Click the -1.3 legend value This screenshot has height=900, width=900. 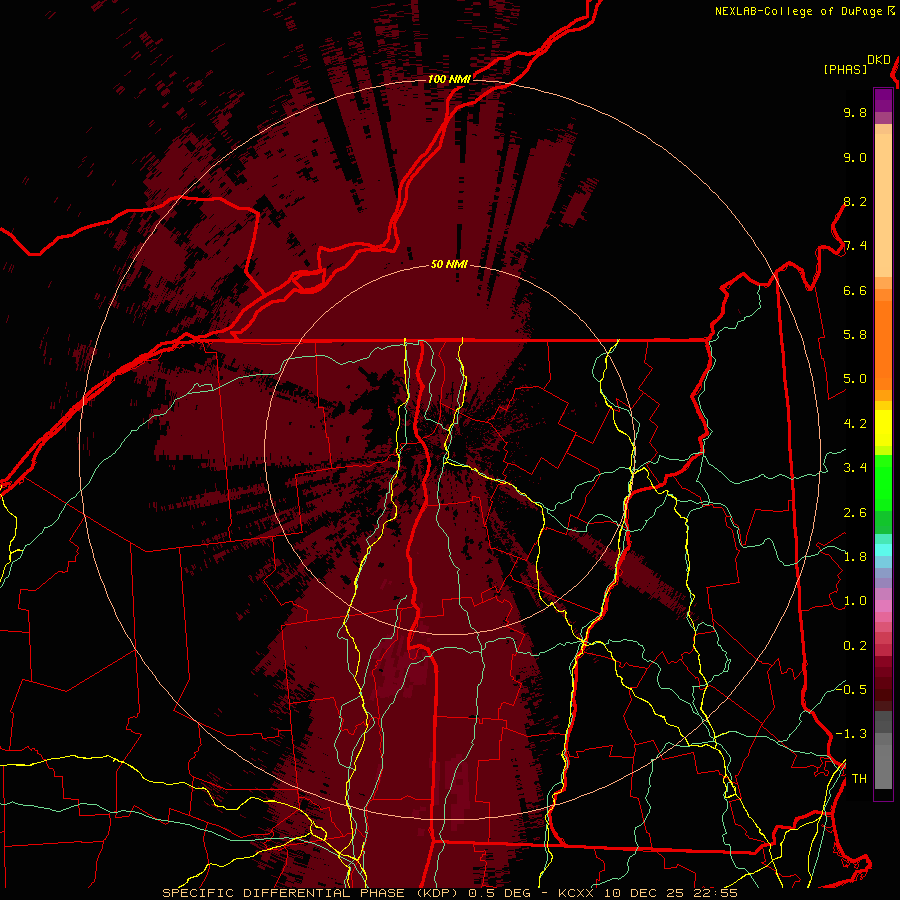coord(851,734)
